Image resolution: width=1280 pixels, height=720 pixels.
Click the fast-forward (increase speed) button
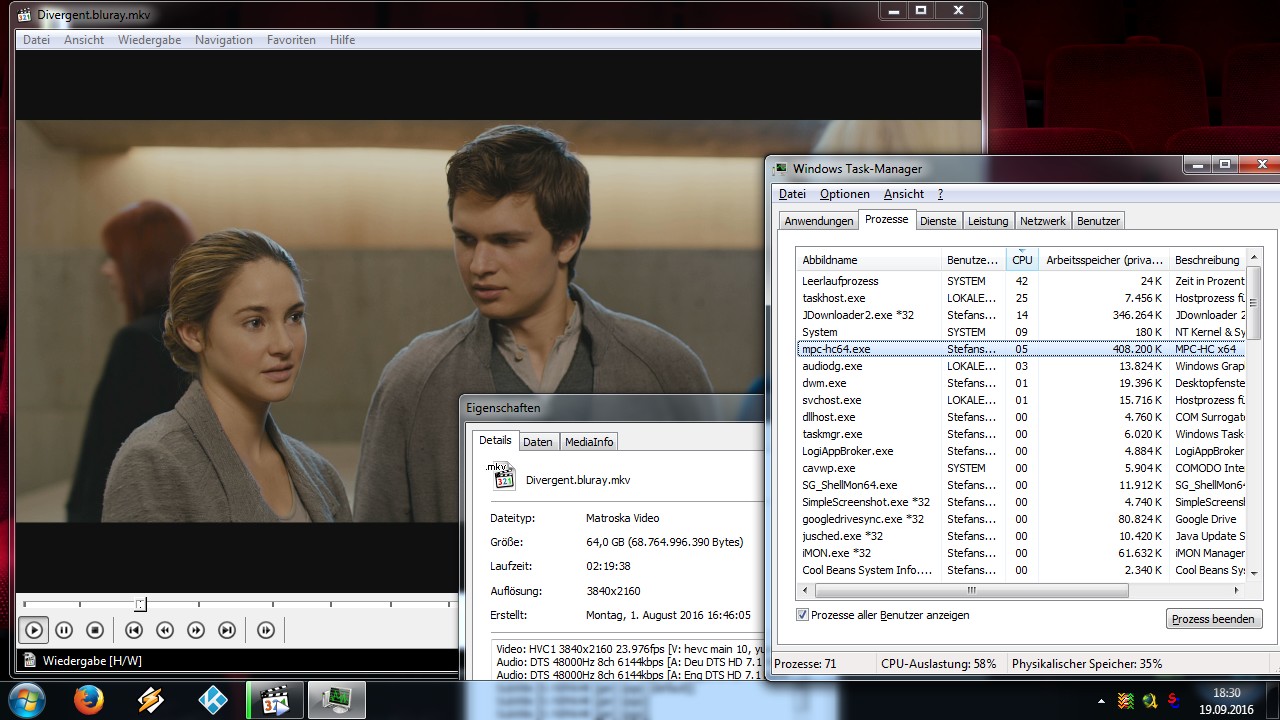(x=196, y=630)
